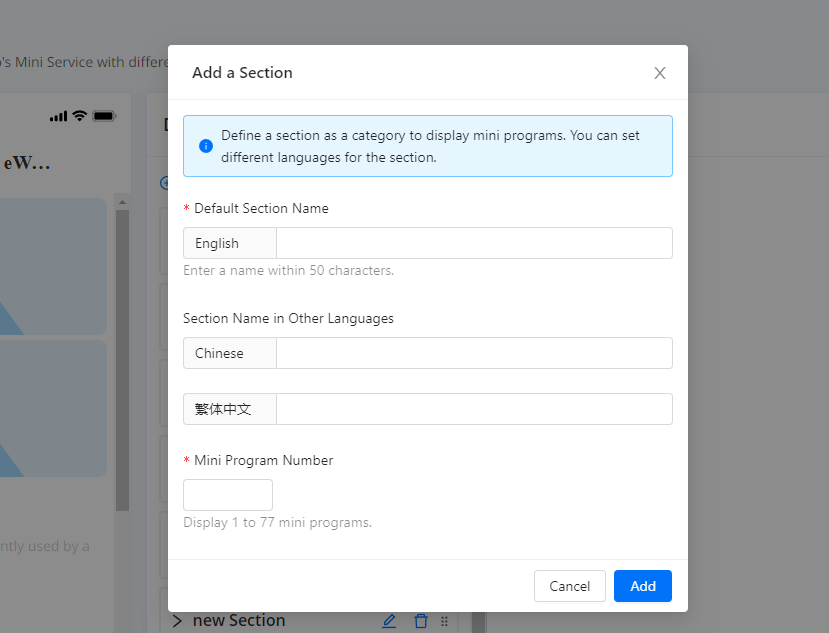Click the plus circle icon behind dialog

(x=164, y=183)
